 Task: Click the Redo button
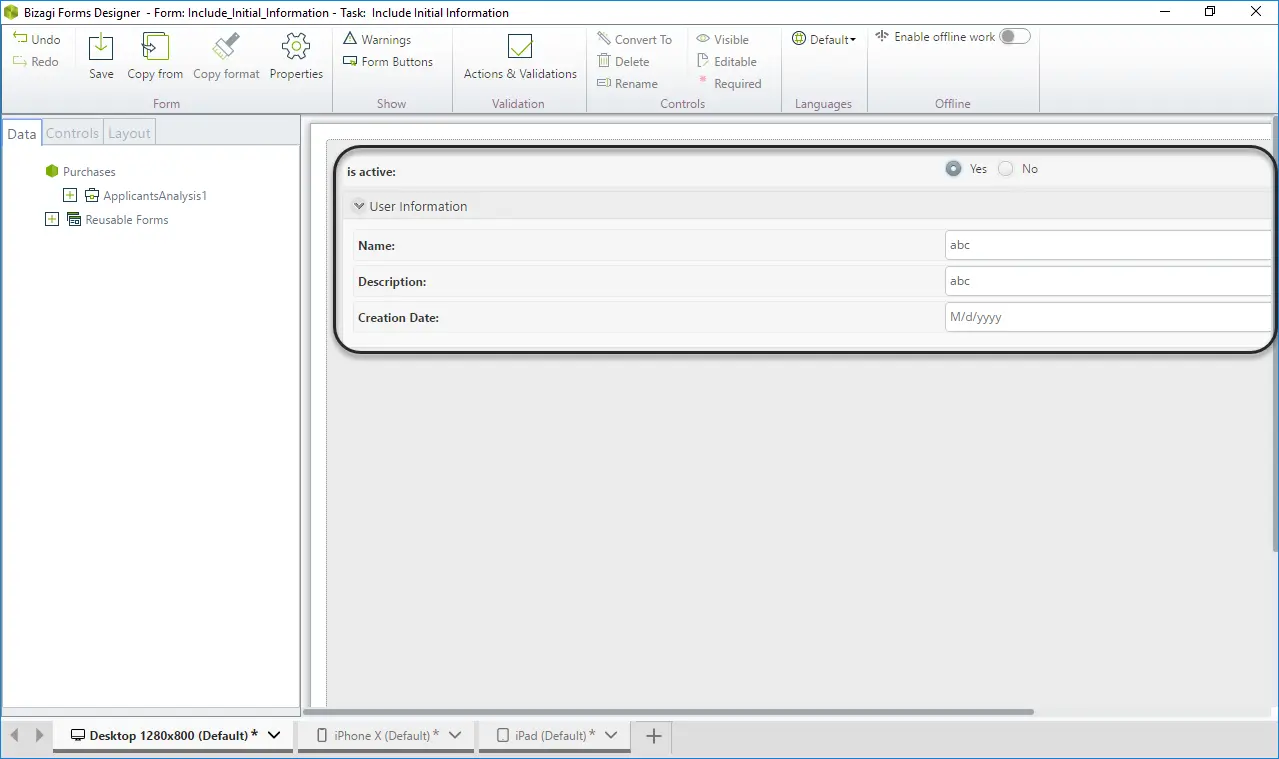coord(37,61)
